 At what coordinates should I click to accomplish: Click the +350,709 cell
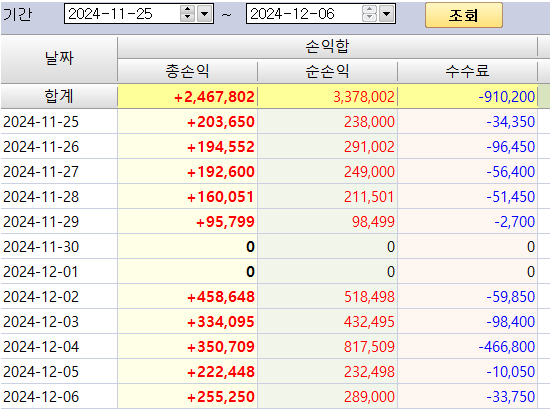187,347
